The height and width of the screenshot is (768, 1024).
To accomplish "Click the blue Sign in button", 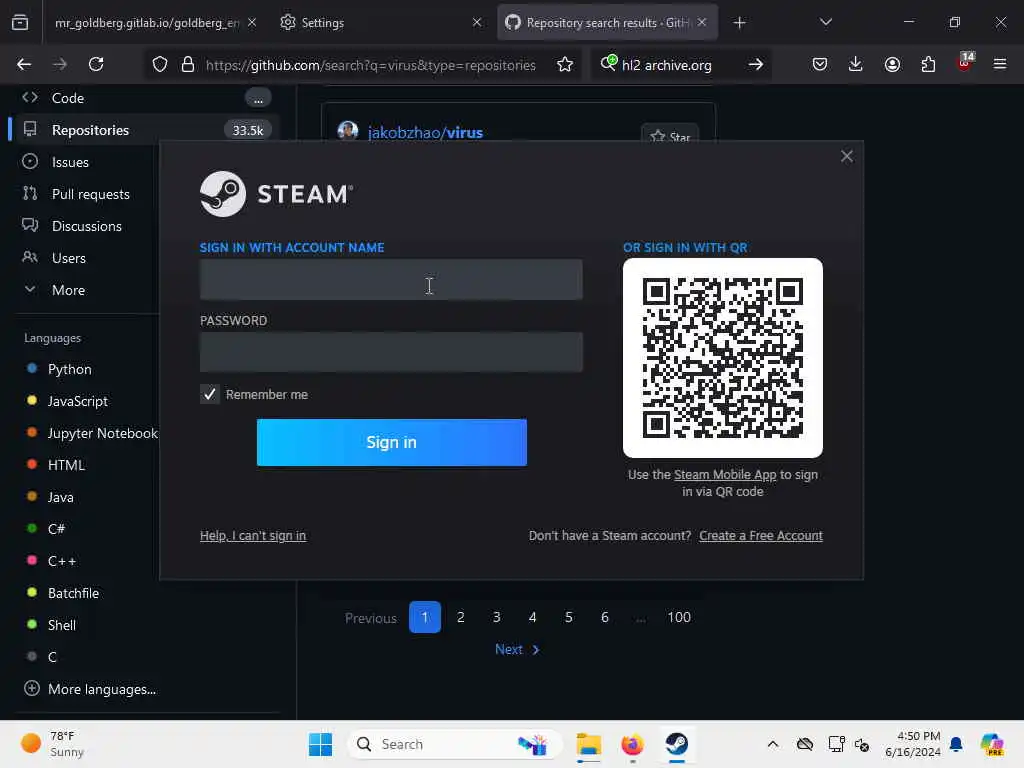I will point(392,442).
